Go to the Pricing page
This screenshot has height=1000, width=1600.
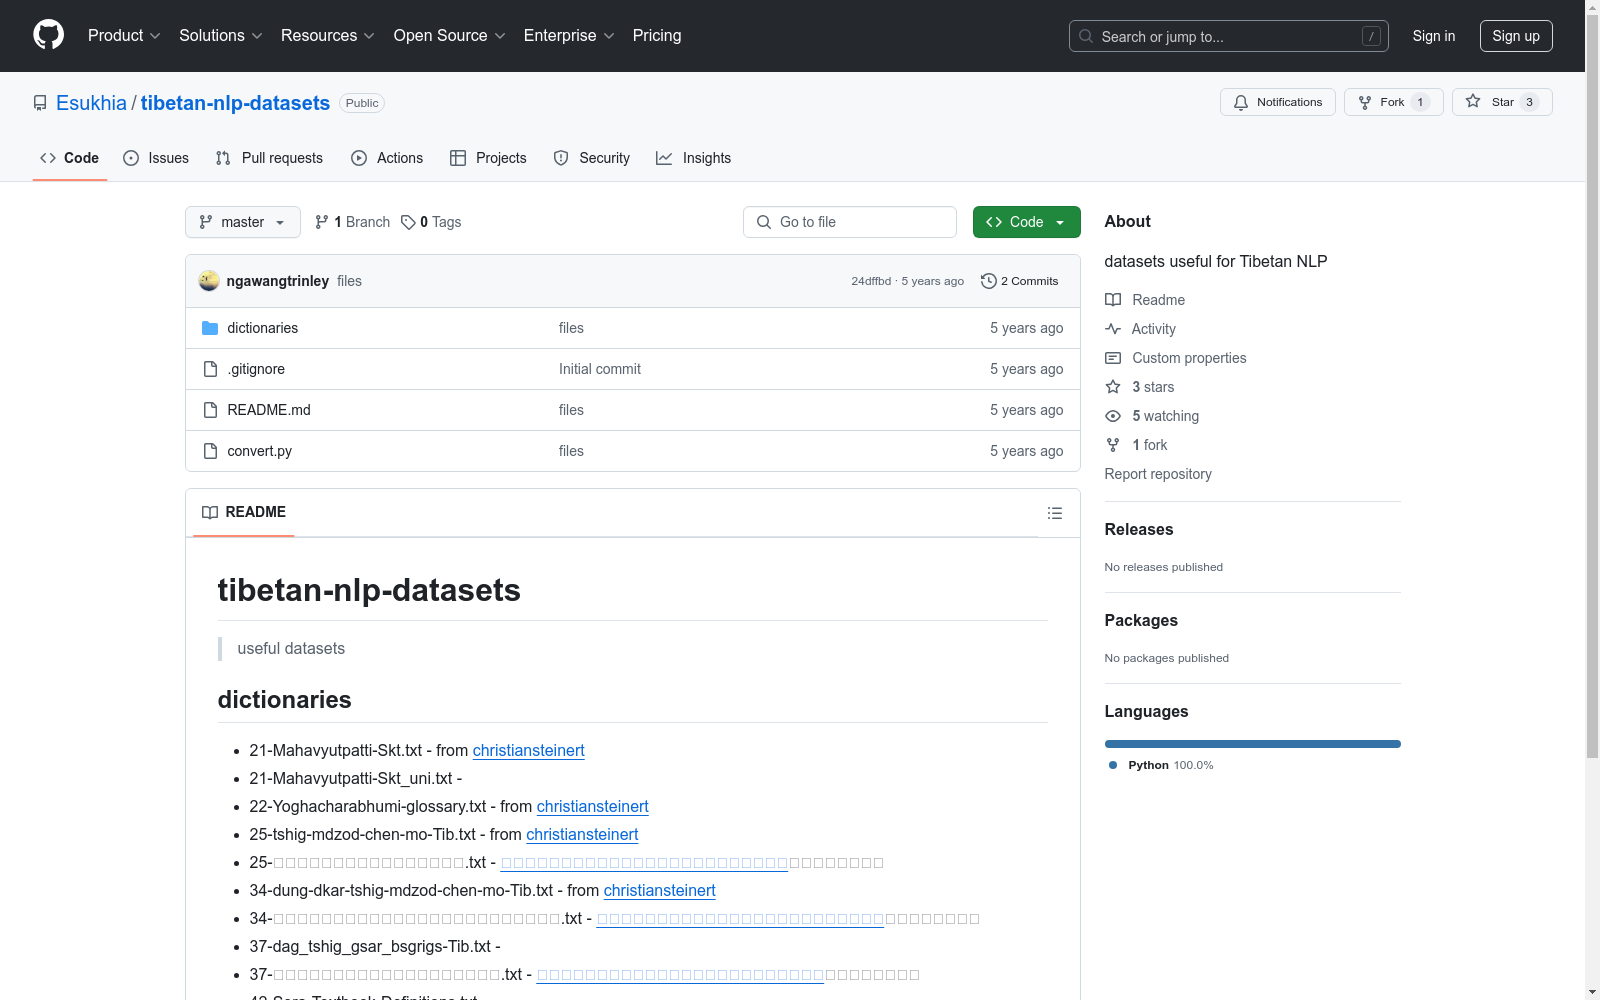[657, 36]
